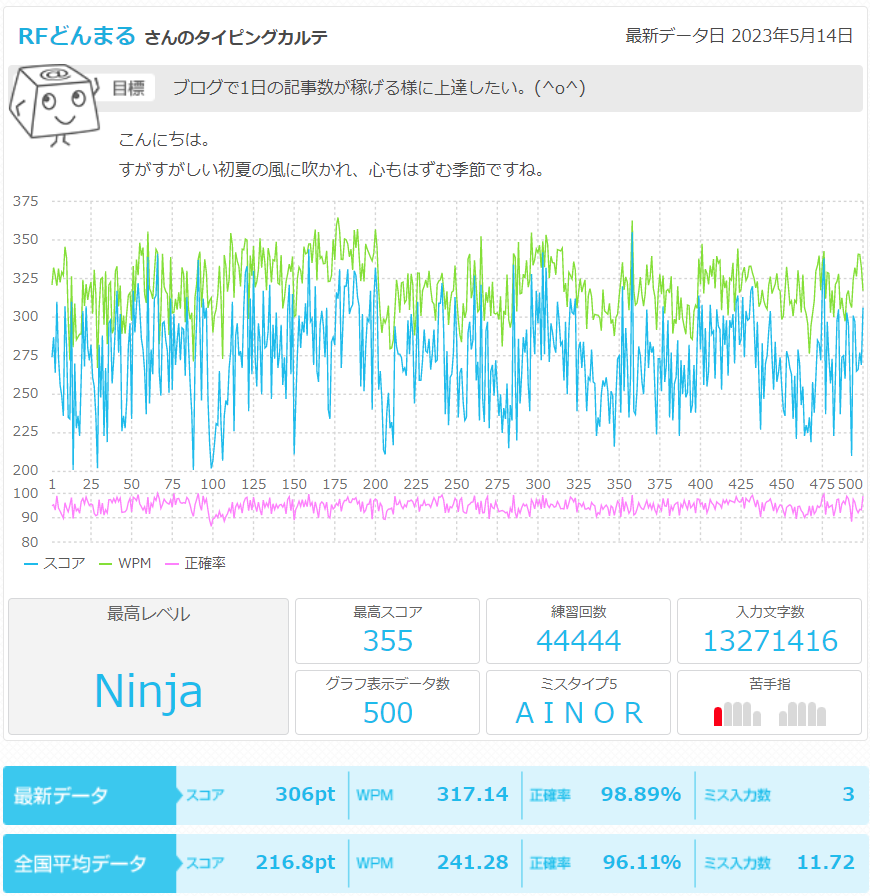This screenshot has height=896, width=870.
Task: Click the seasonal message すがすがしい初夏の風
Action: coord(332,170)
